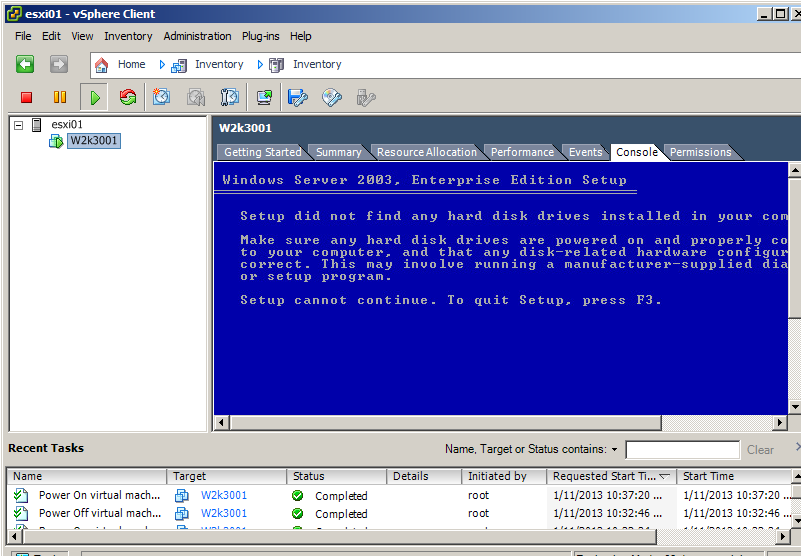Image resolution: width=802 pixels, height=557 pixels.
Task: Open the File menu
Action: 23,36
